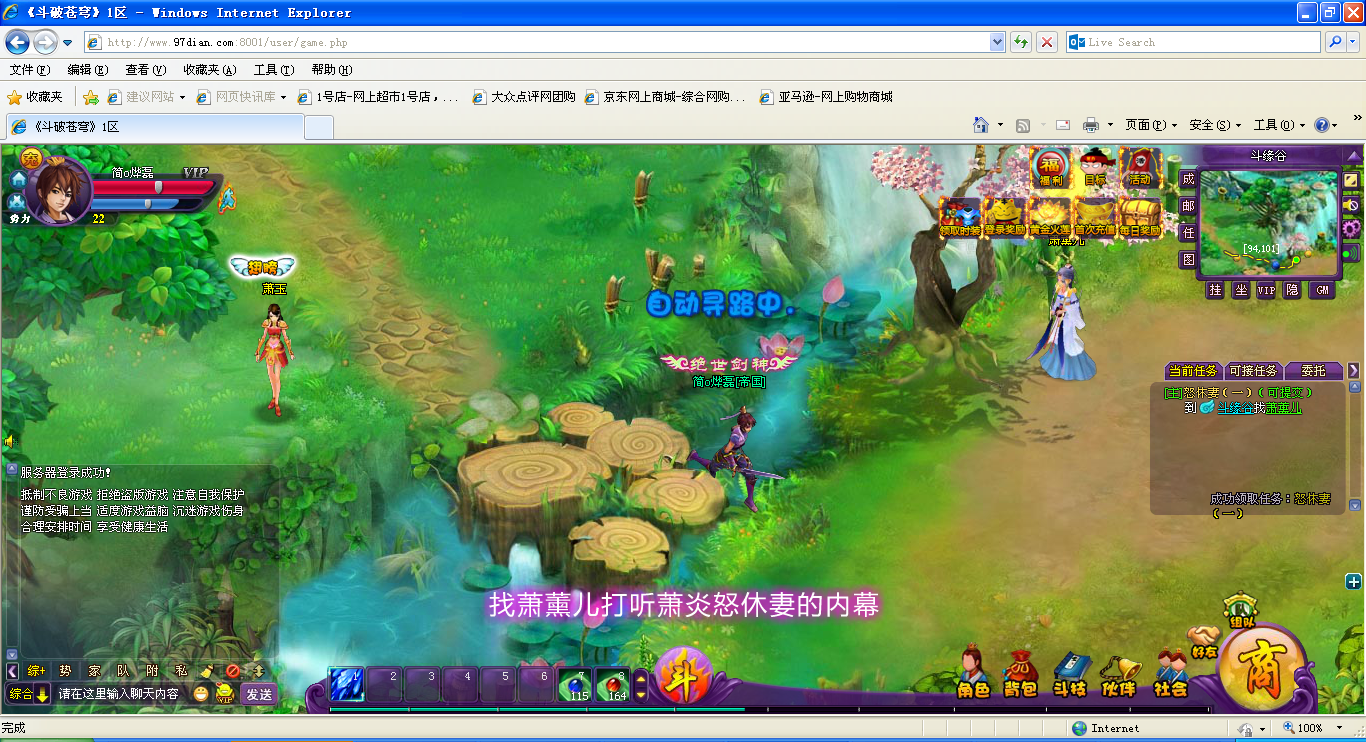The image size is (1366, 742).
Task: Click the 斗缘谷 minimap image
Action: point(1269,223)
